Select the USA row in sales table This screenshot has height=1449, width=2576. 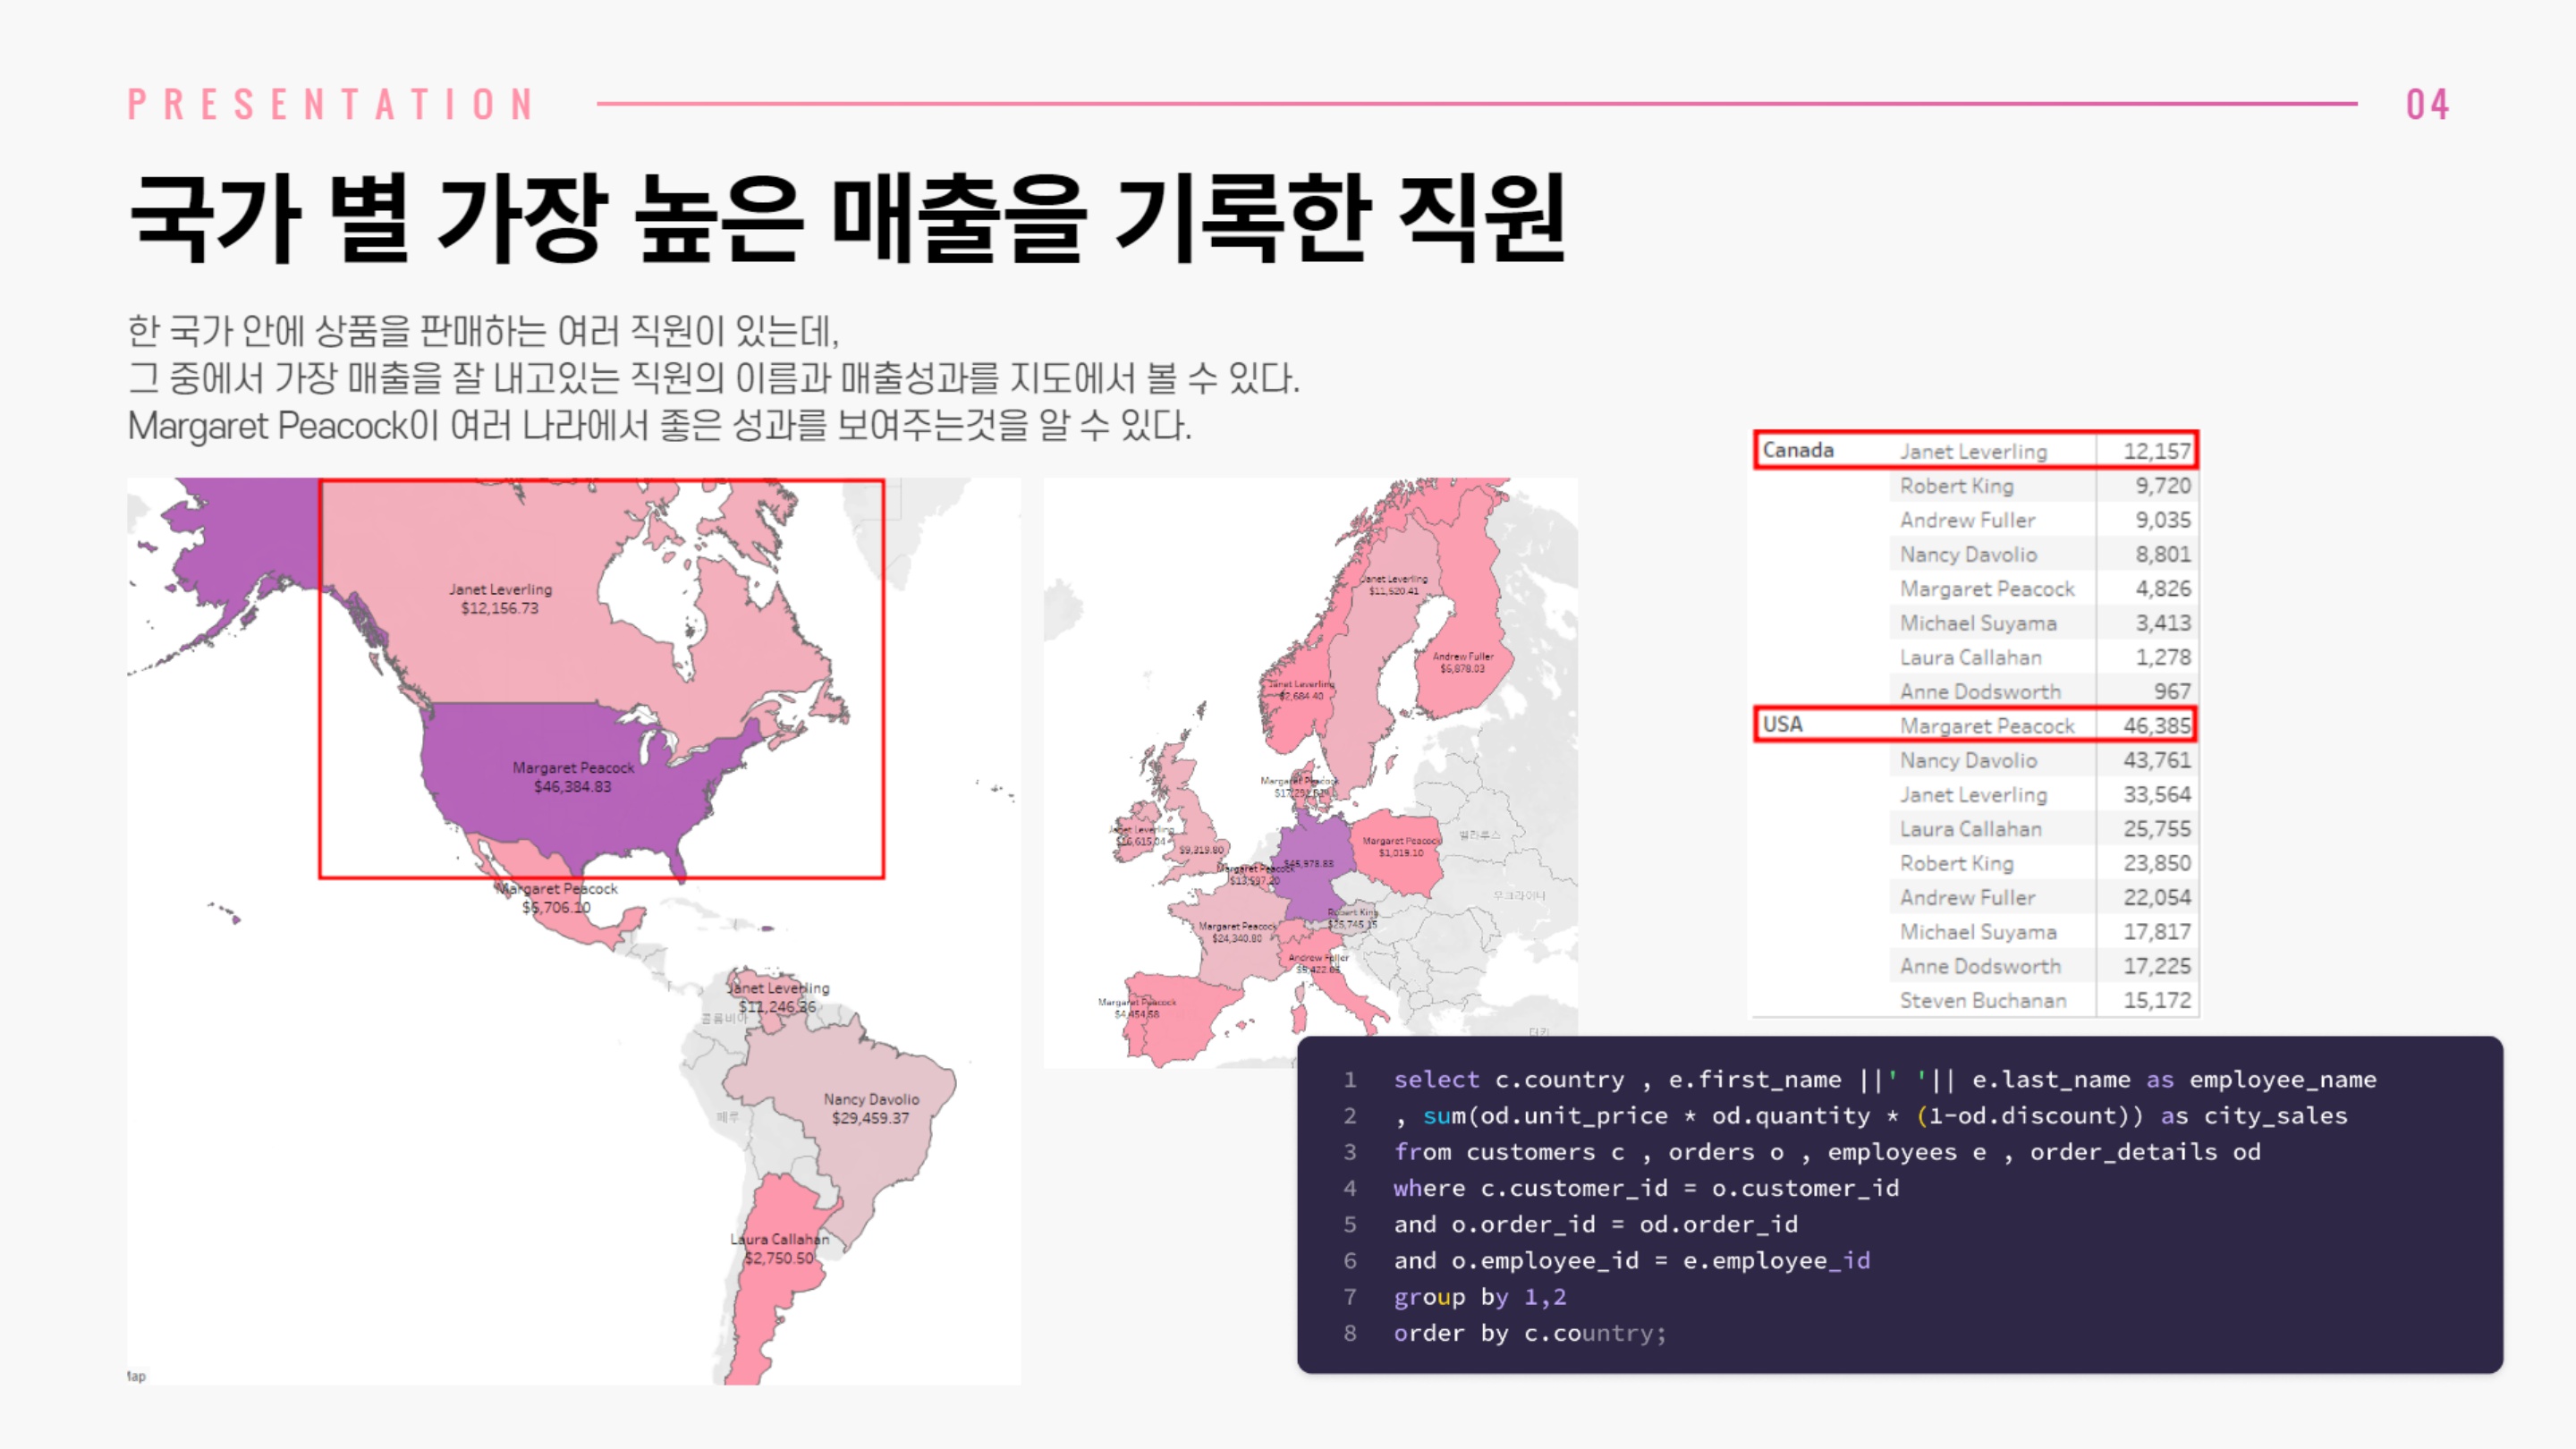click(1975, 725)
